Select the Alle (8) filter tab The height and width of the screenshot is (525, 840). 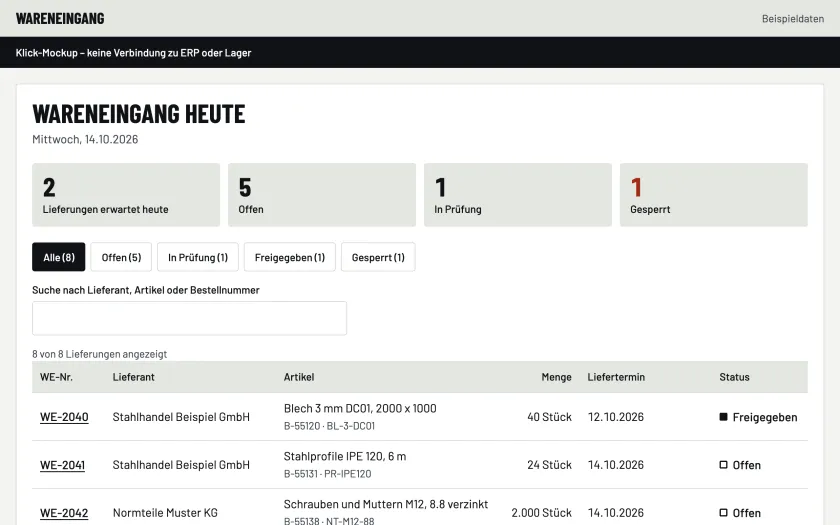coord(58,257)
